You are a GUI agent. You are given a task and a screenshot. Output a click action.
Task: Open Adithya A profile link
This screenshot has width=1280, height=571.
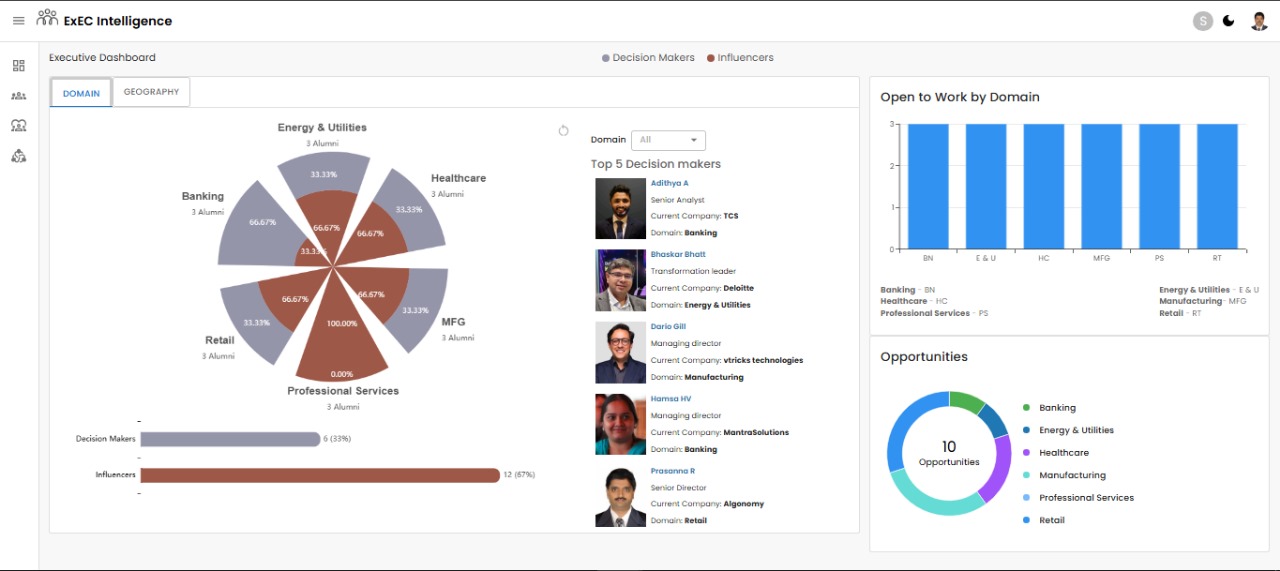(x=669, y=183)
